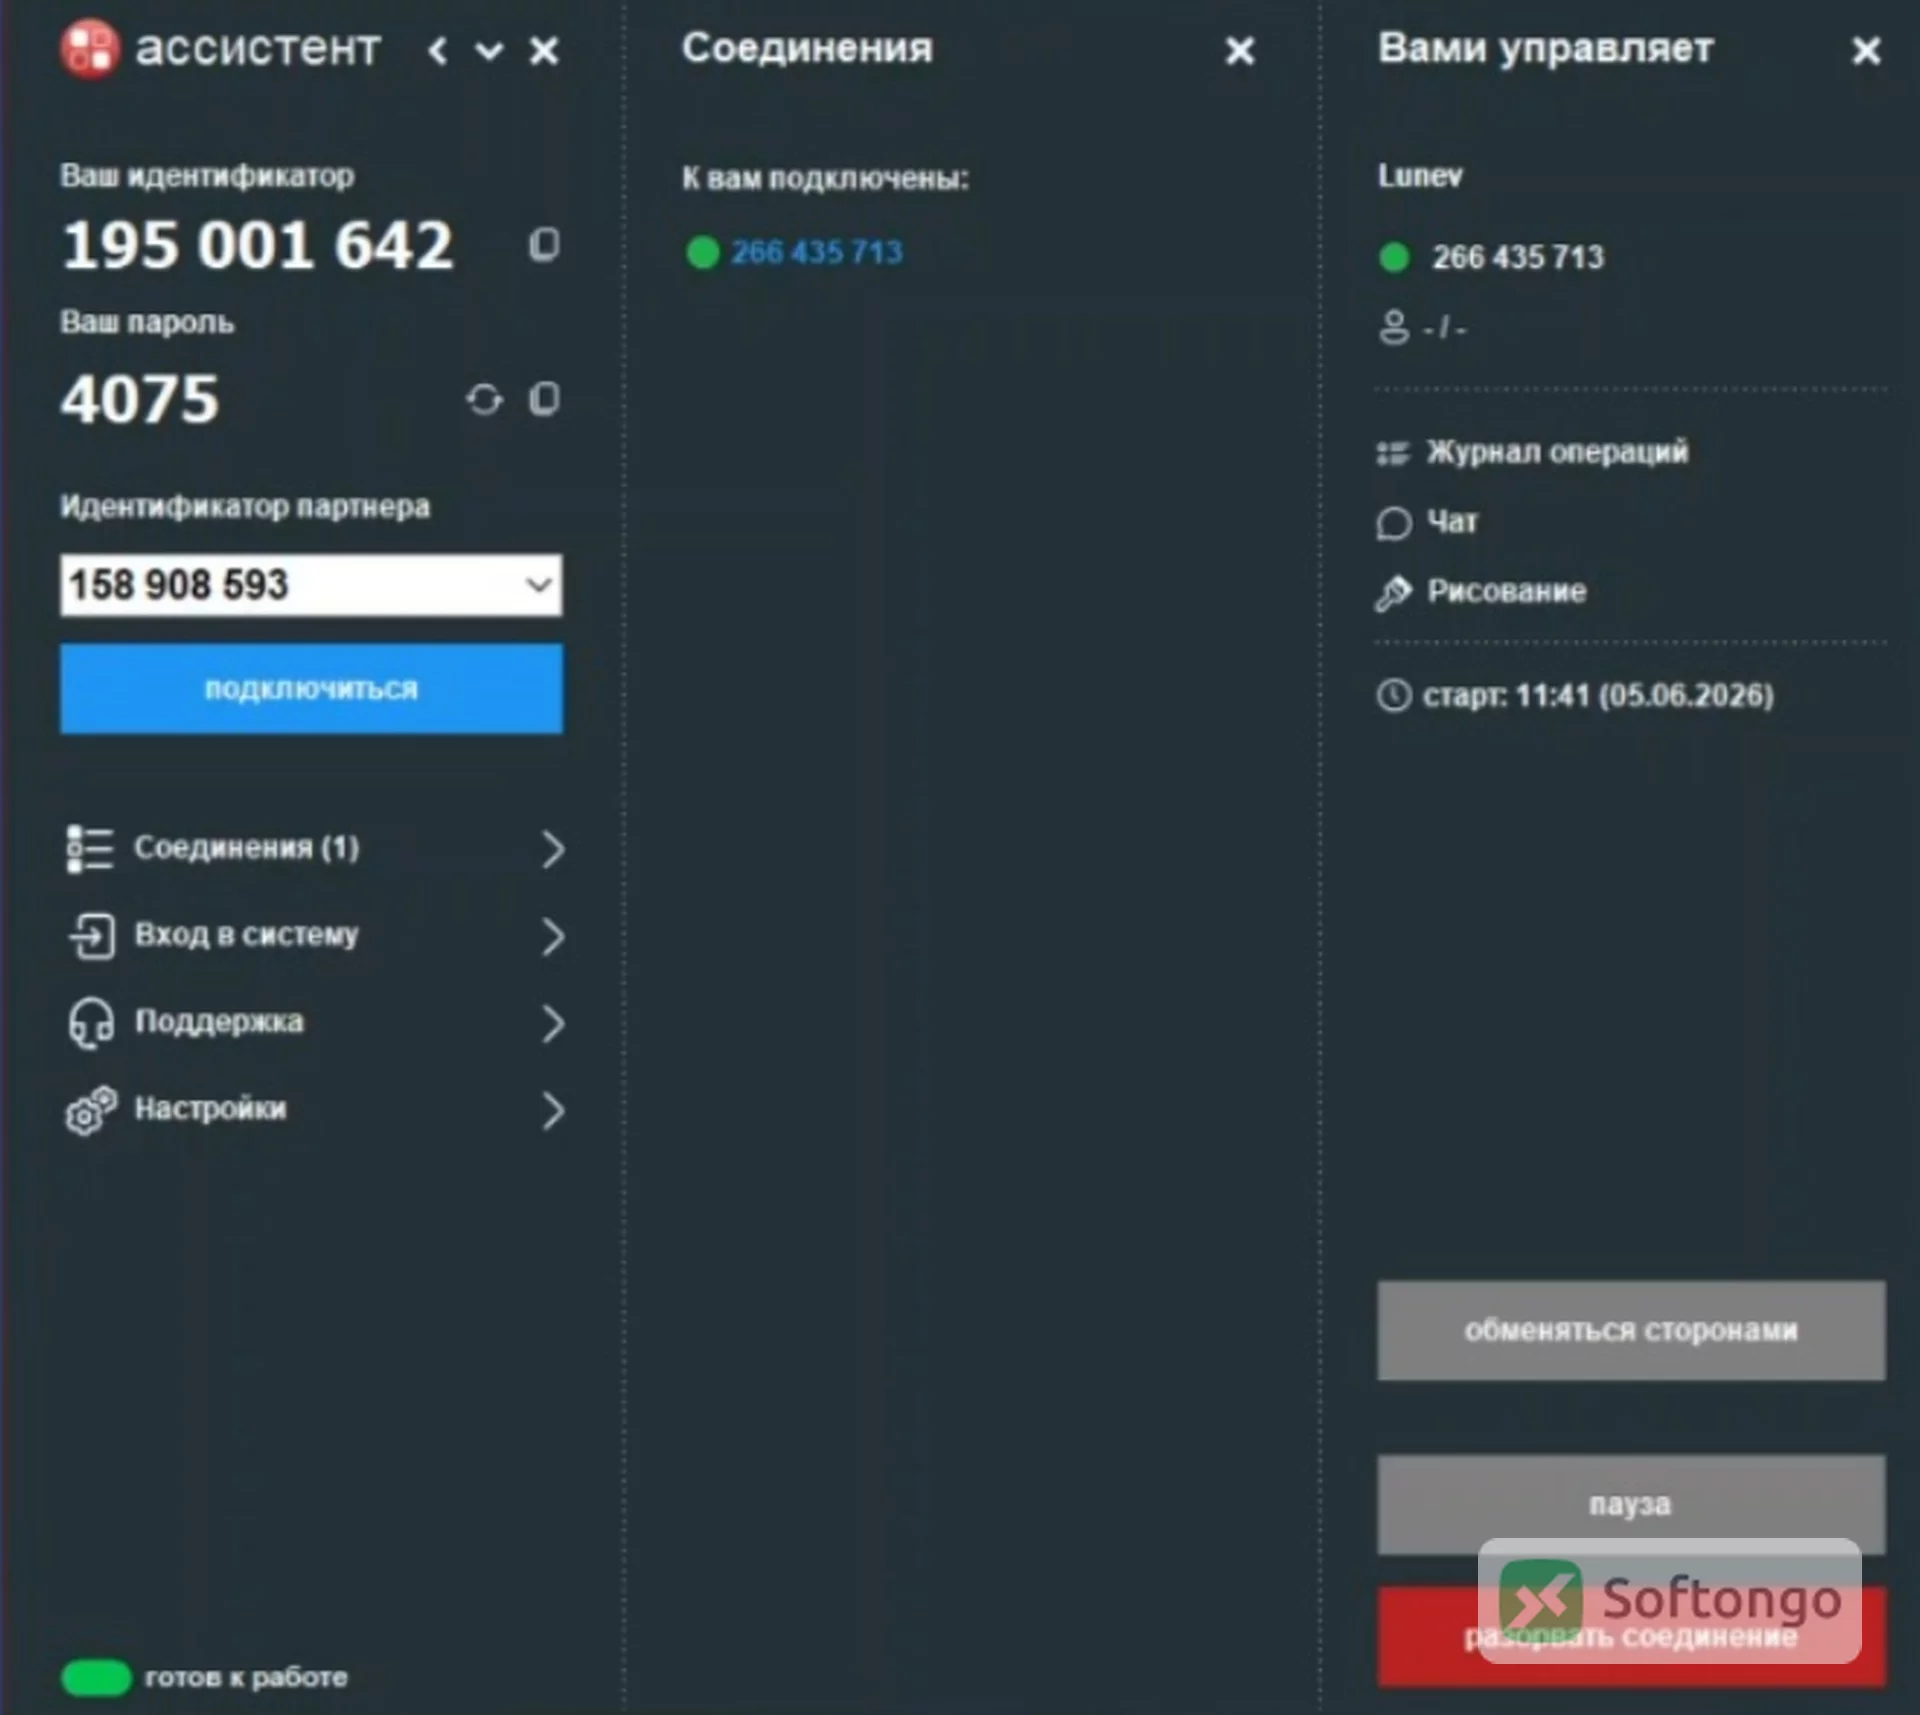Open the Чат conversation
The image size is (1920, 1715).
[x=1452, y=522]
